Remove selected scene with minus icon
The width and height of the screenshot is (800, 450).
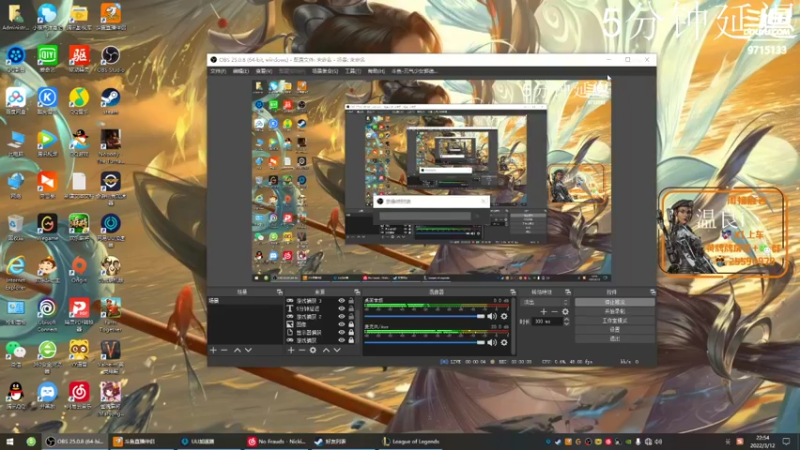(x=224, y=351)
